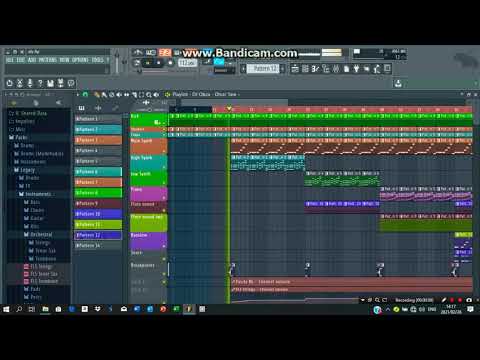The image size is (480, 360).
Task: Expand the Drums (ModeAudio) folder in the browser
Action: 42,154
